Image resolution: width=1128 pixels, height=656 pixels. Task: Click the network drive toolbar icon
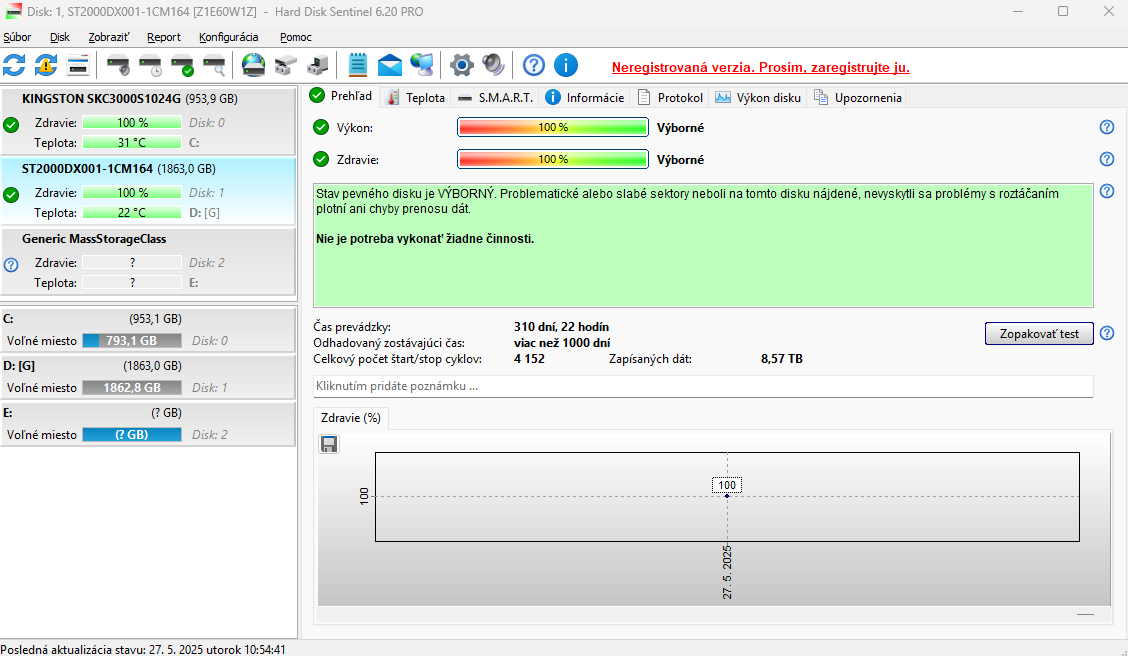coord(286,65)
